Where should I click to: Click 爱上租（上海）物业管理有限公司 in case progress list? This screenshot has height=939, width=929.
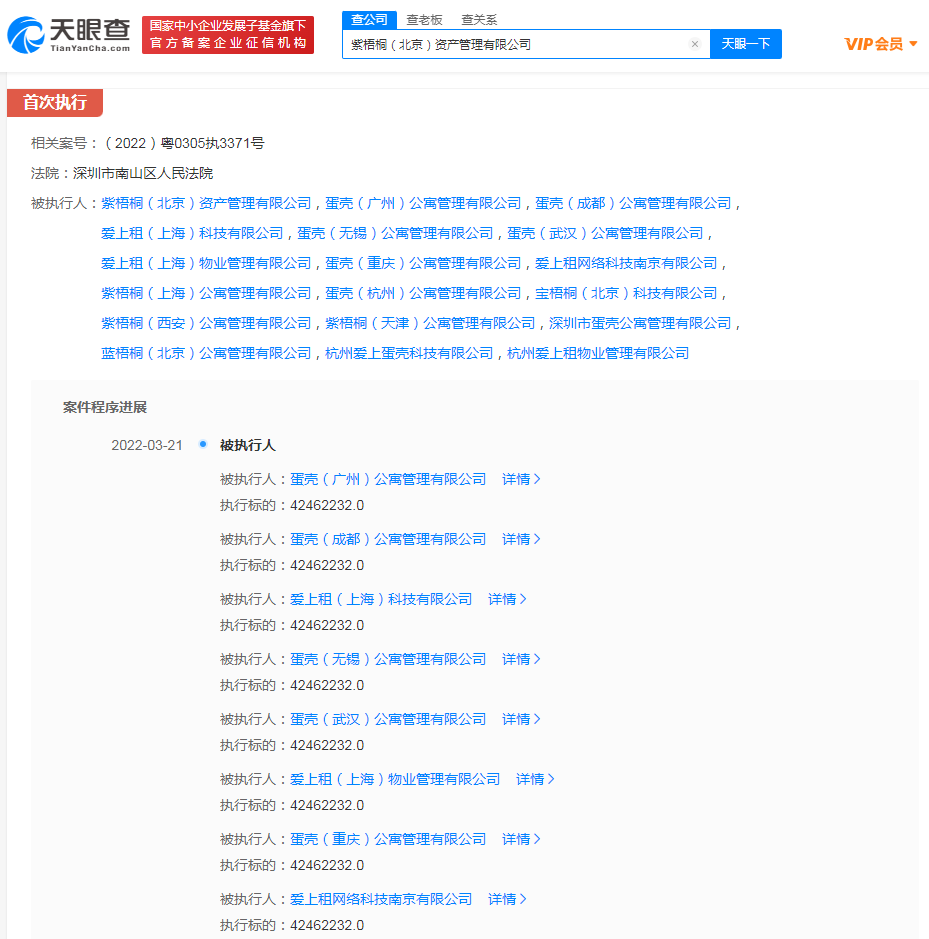(395, 779)
